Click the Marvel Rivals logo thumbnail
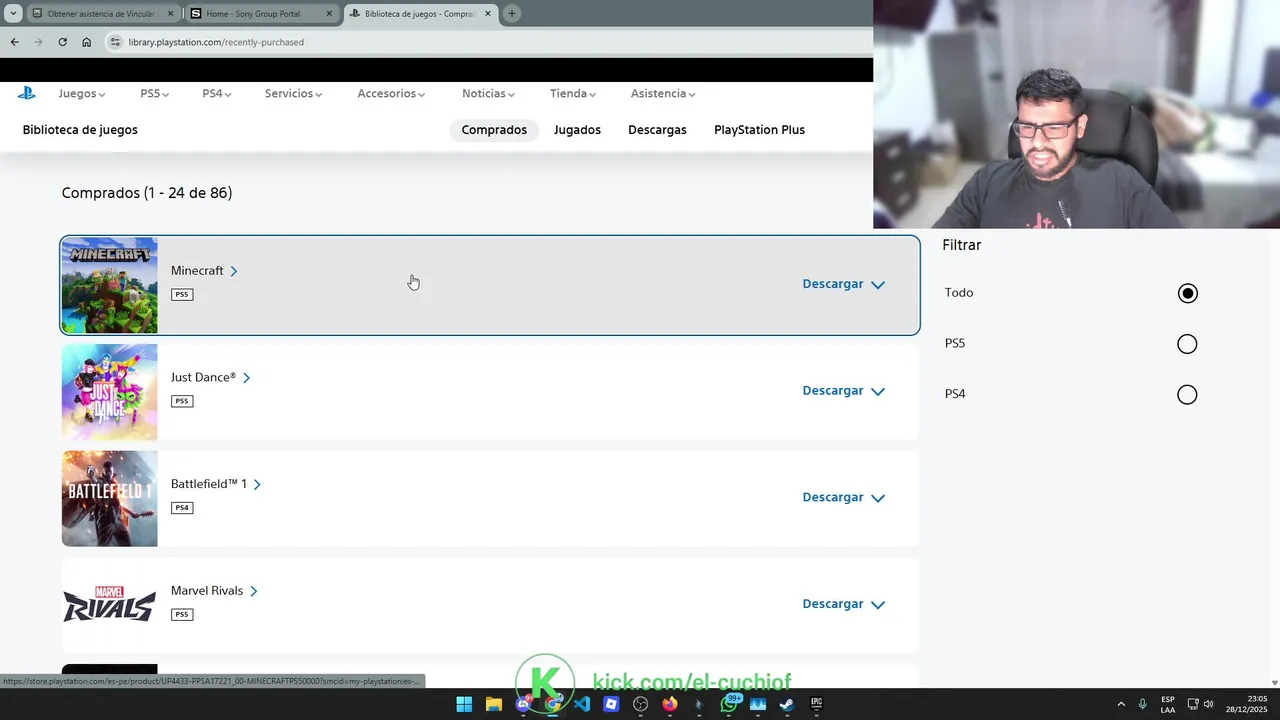Viewport: 1280px width, 720px height. (109, 605)
